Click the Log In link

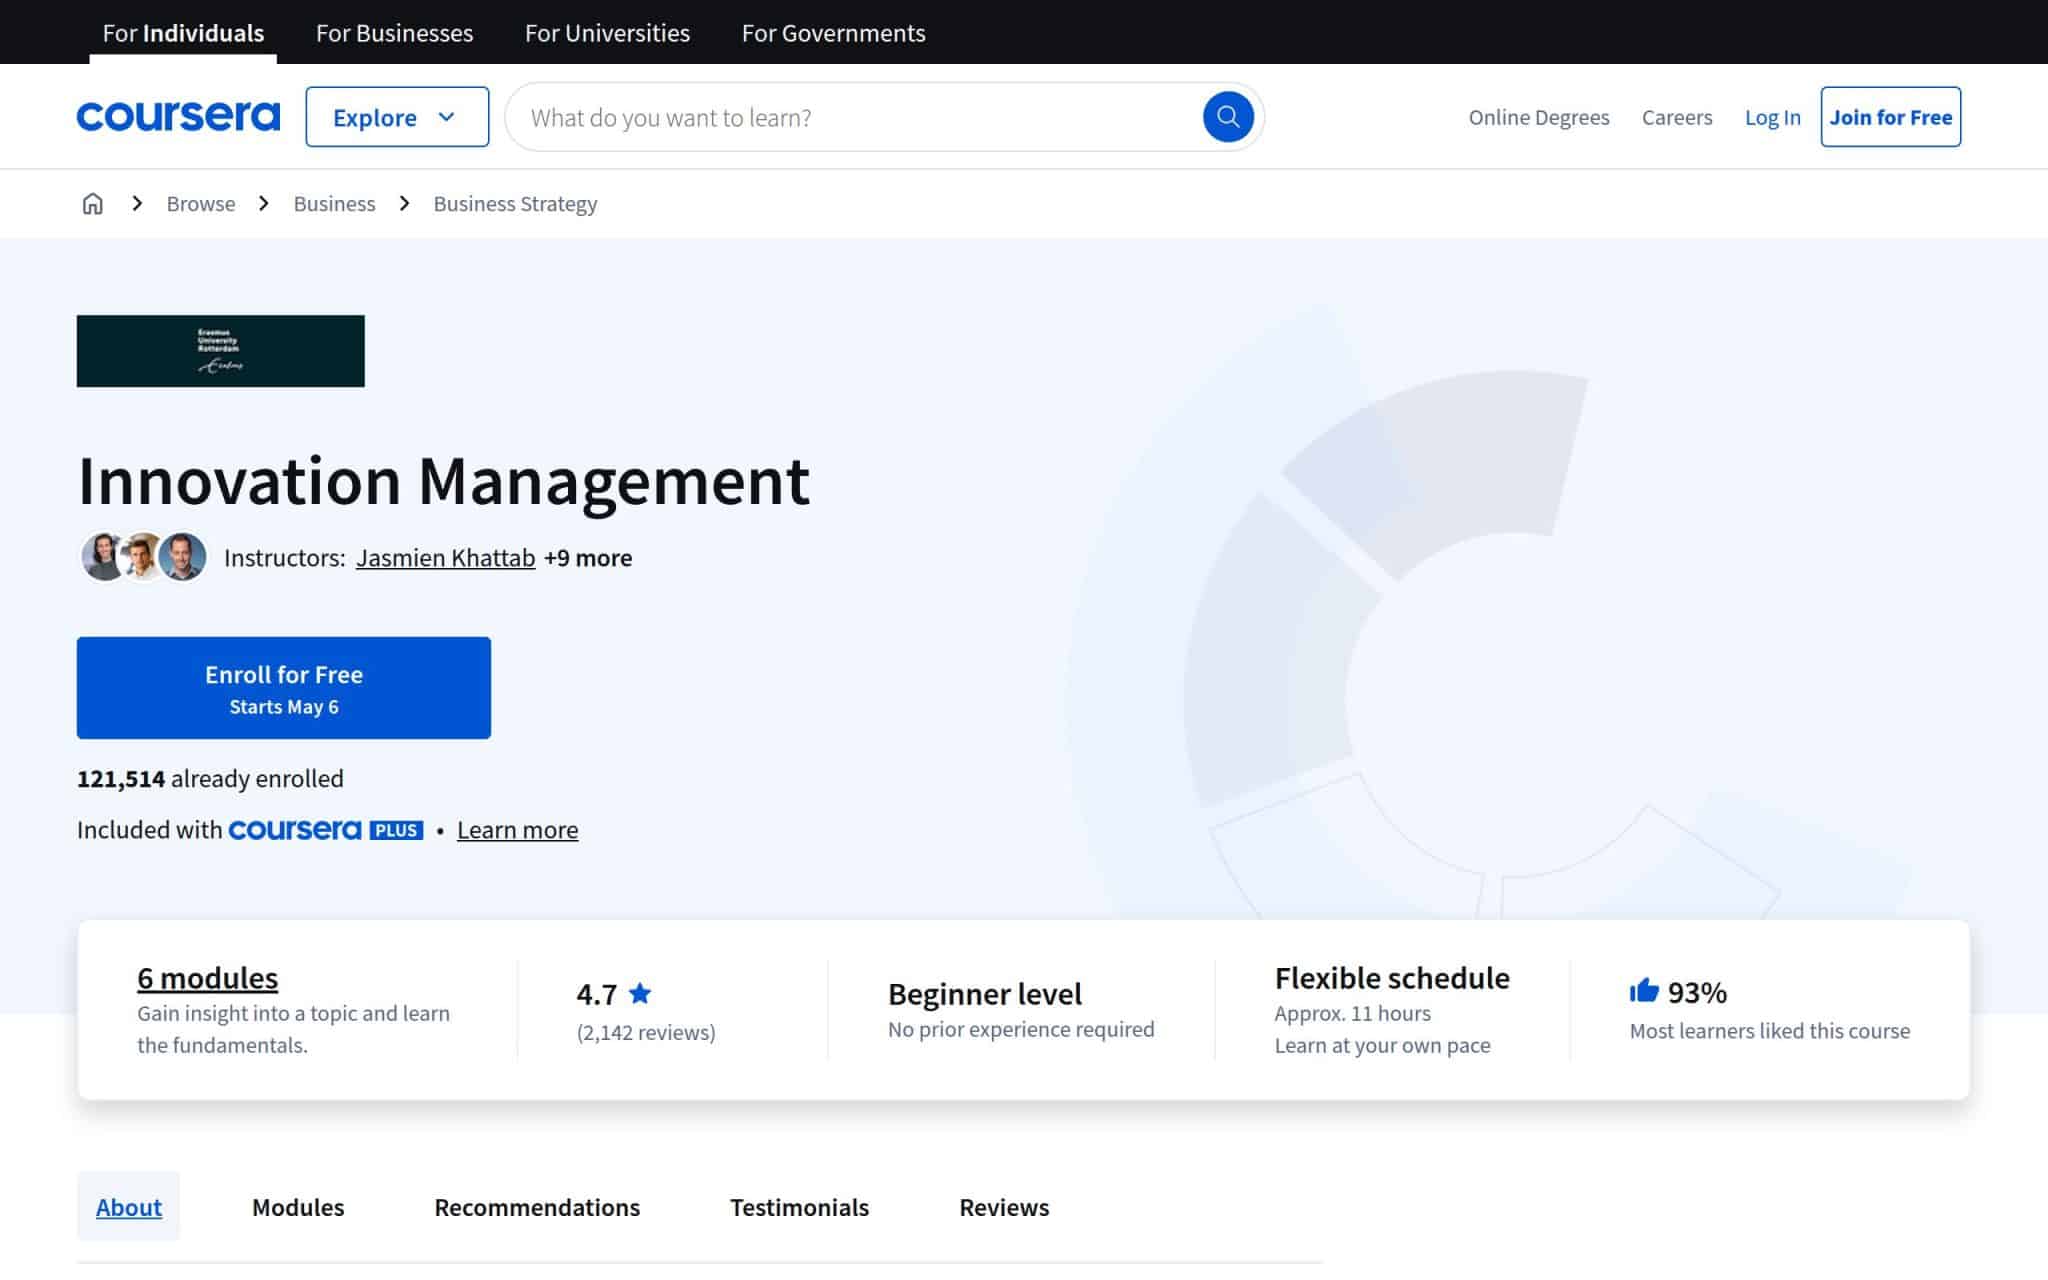point(1773,117)
